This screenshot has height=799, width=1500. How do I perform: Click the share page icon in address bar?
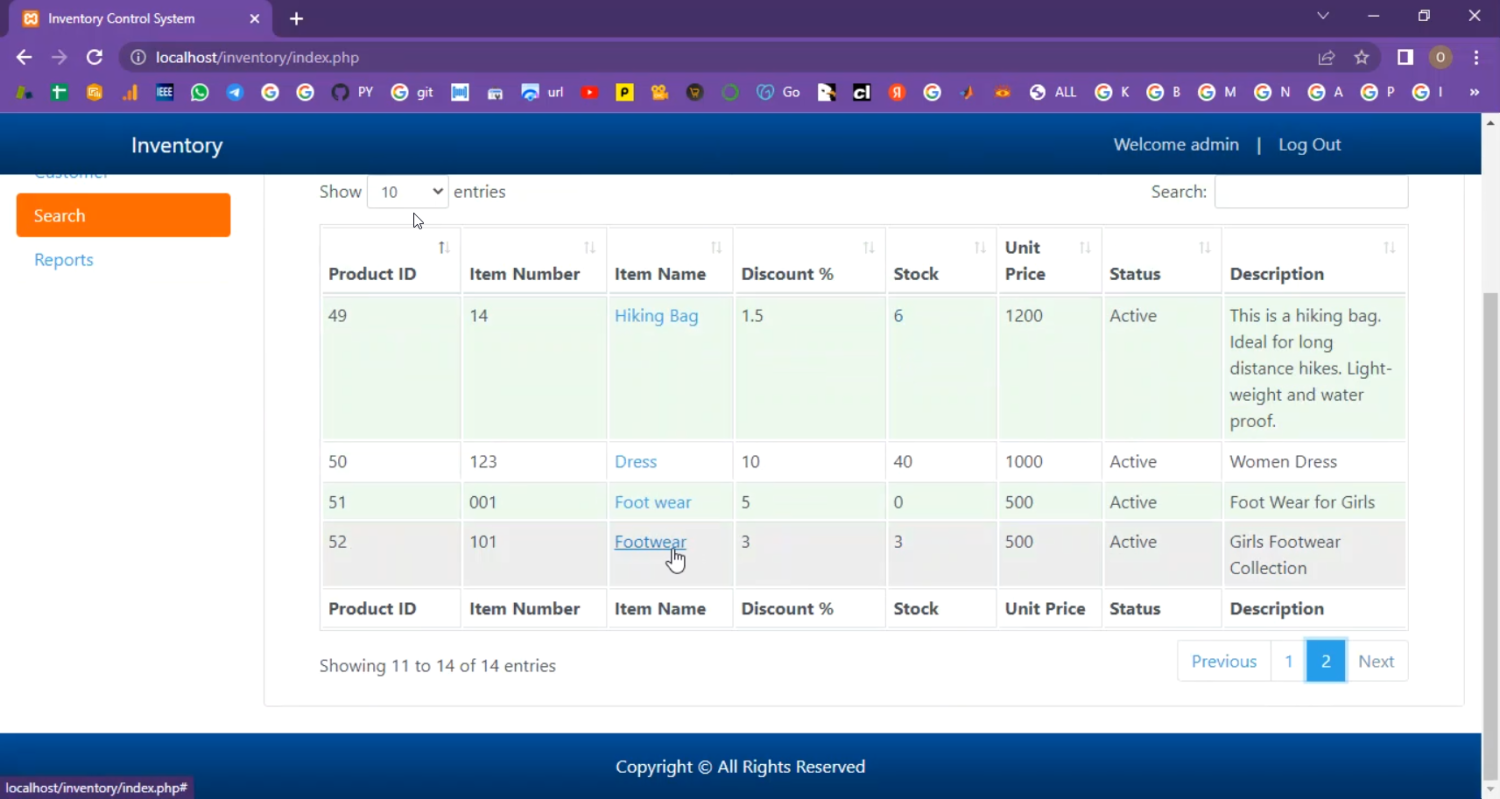pyautogui.click(x=1326, y=57)
